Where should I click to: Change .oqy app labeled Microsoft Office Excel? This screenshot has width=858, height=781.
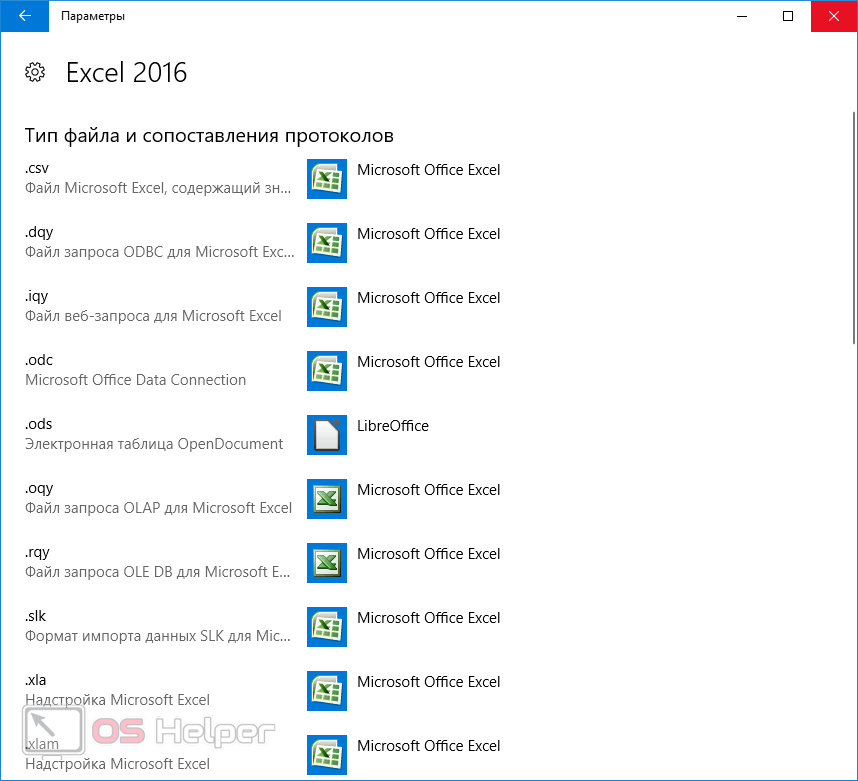(x=428, y=490)
